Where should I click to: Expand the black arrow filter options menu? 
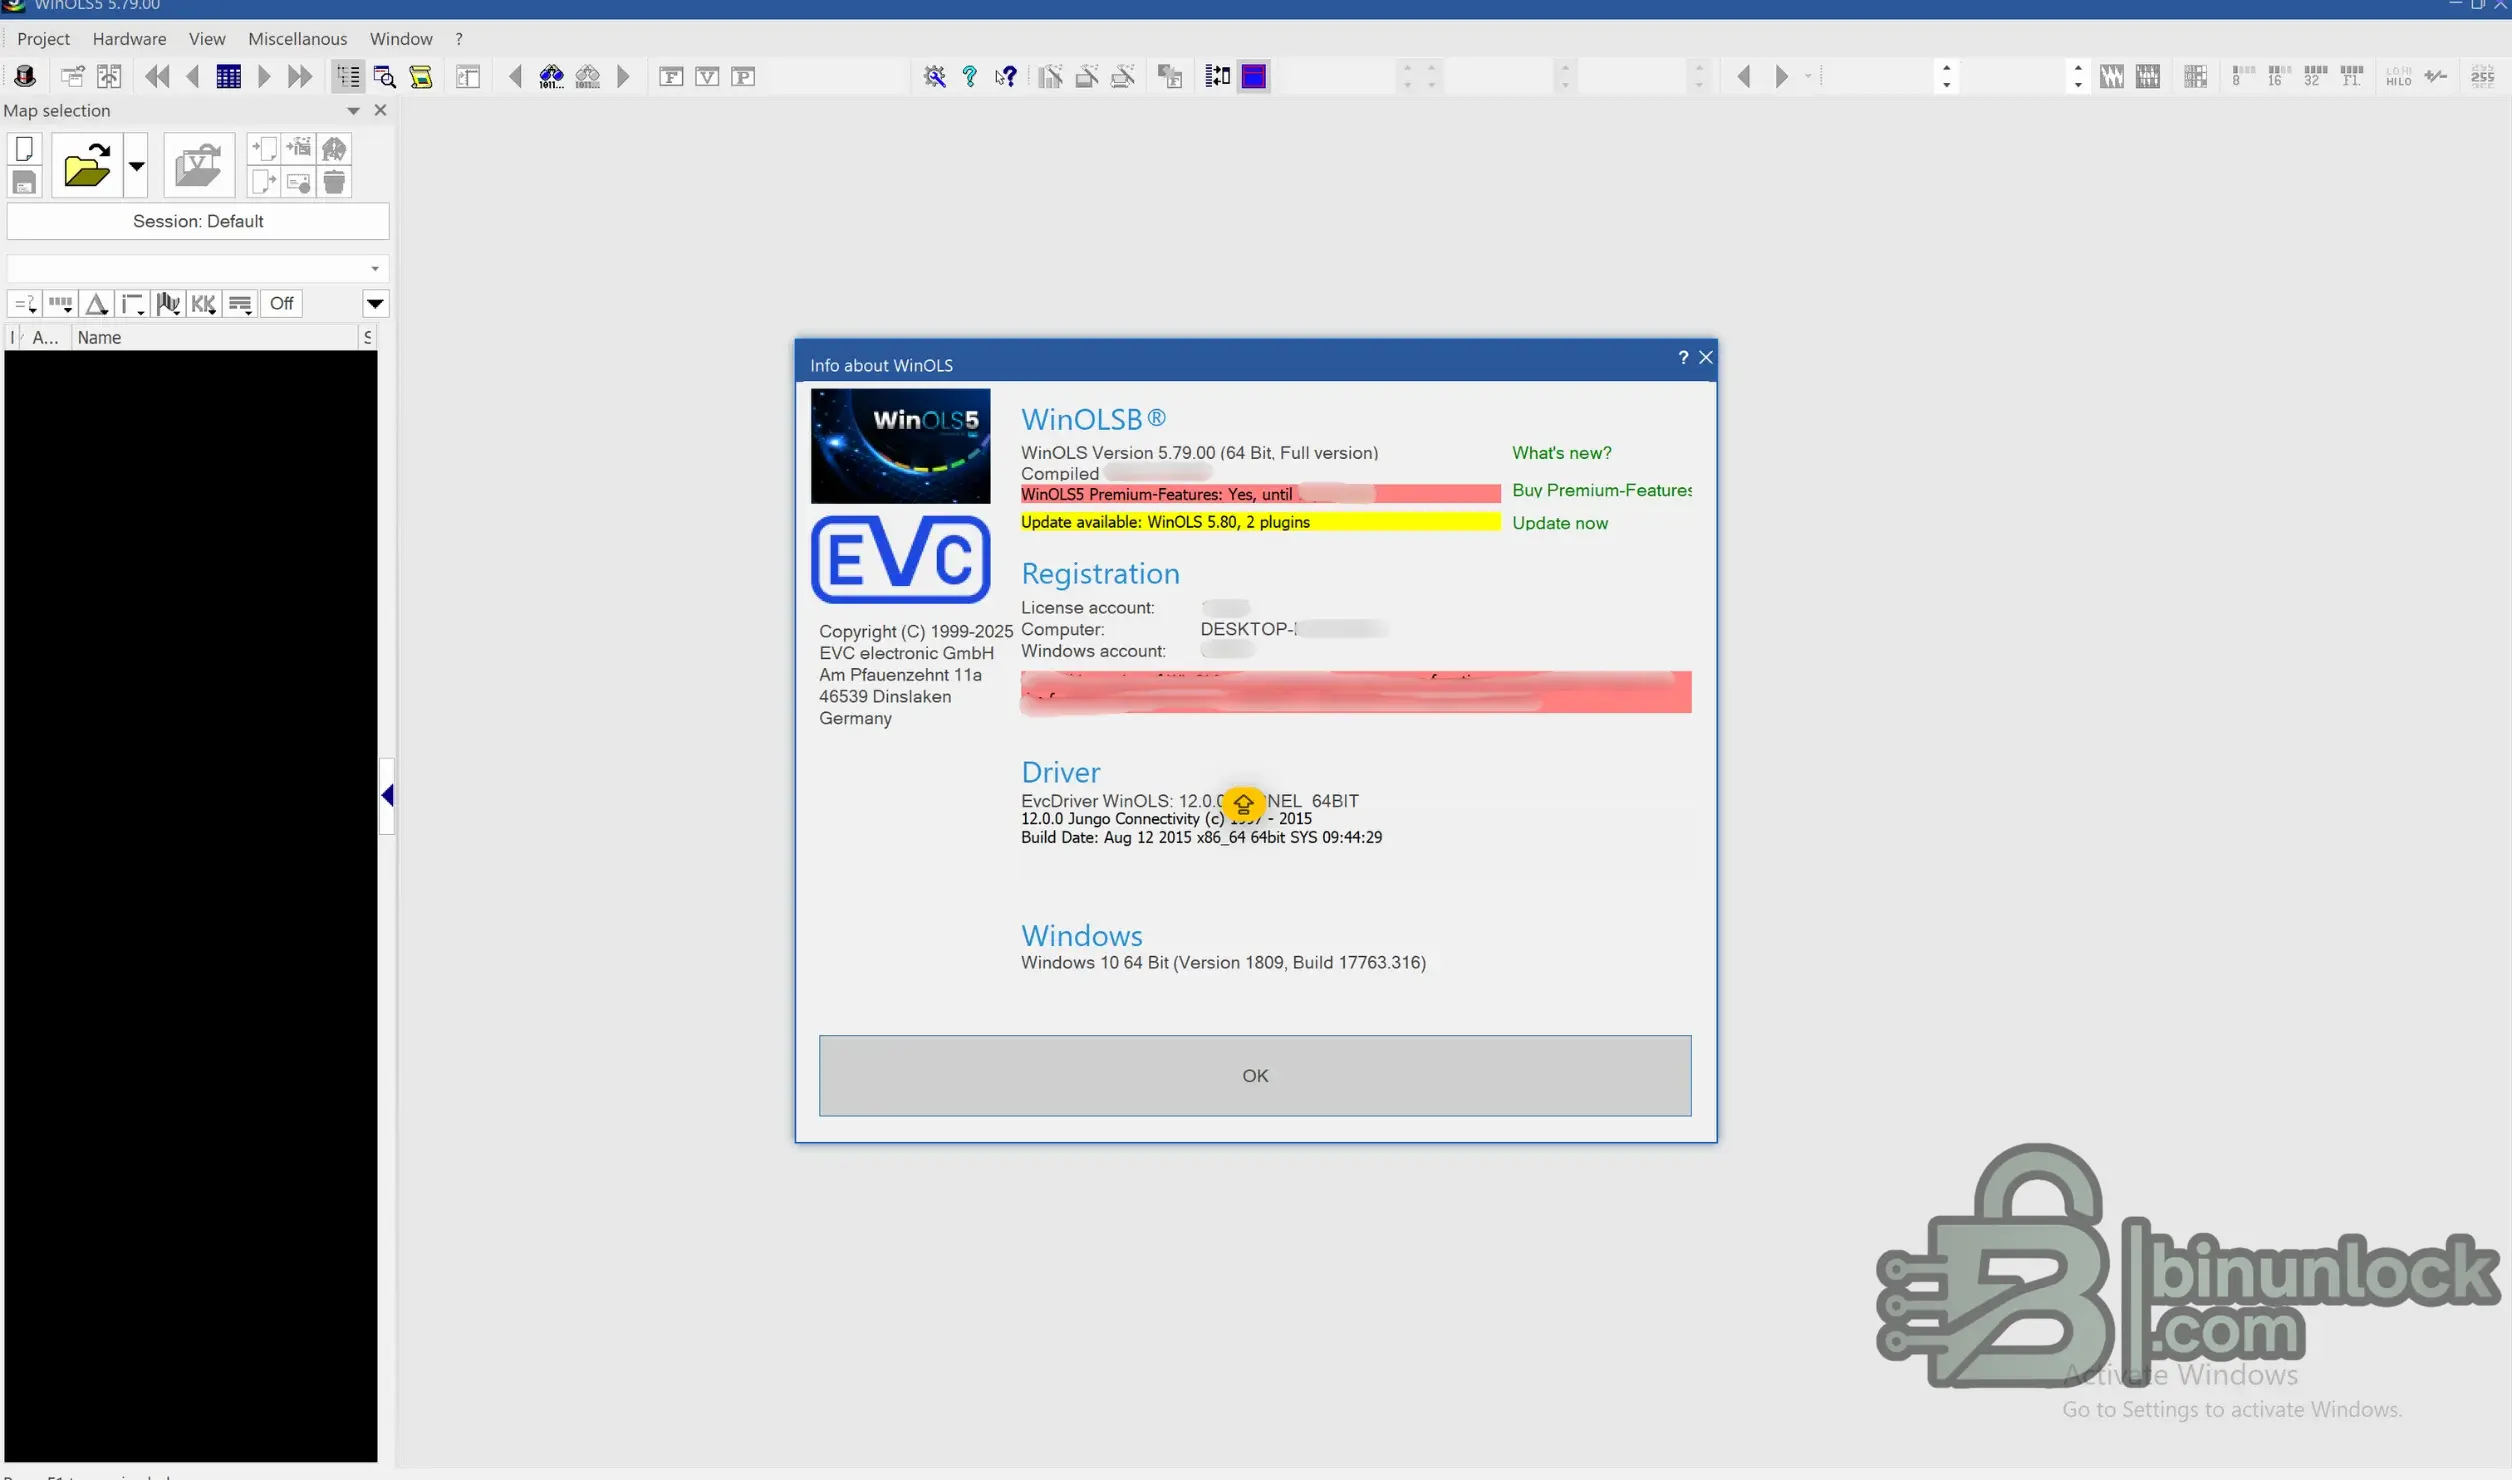pos(375,304)
